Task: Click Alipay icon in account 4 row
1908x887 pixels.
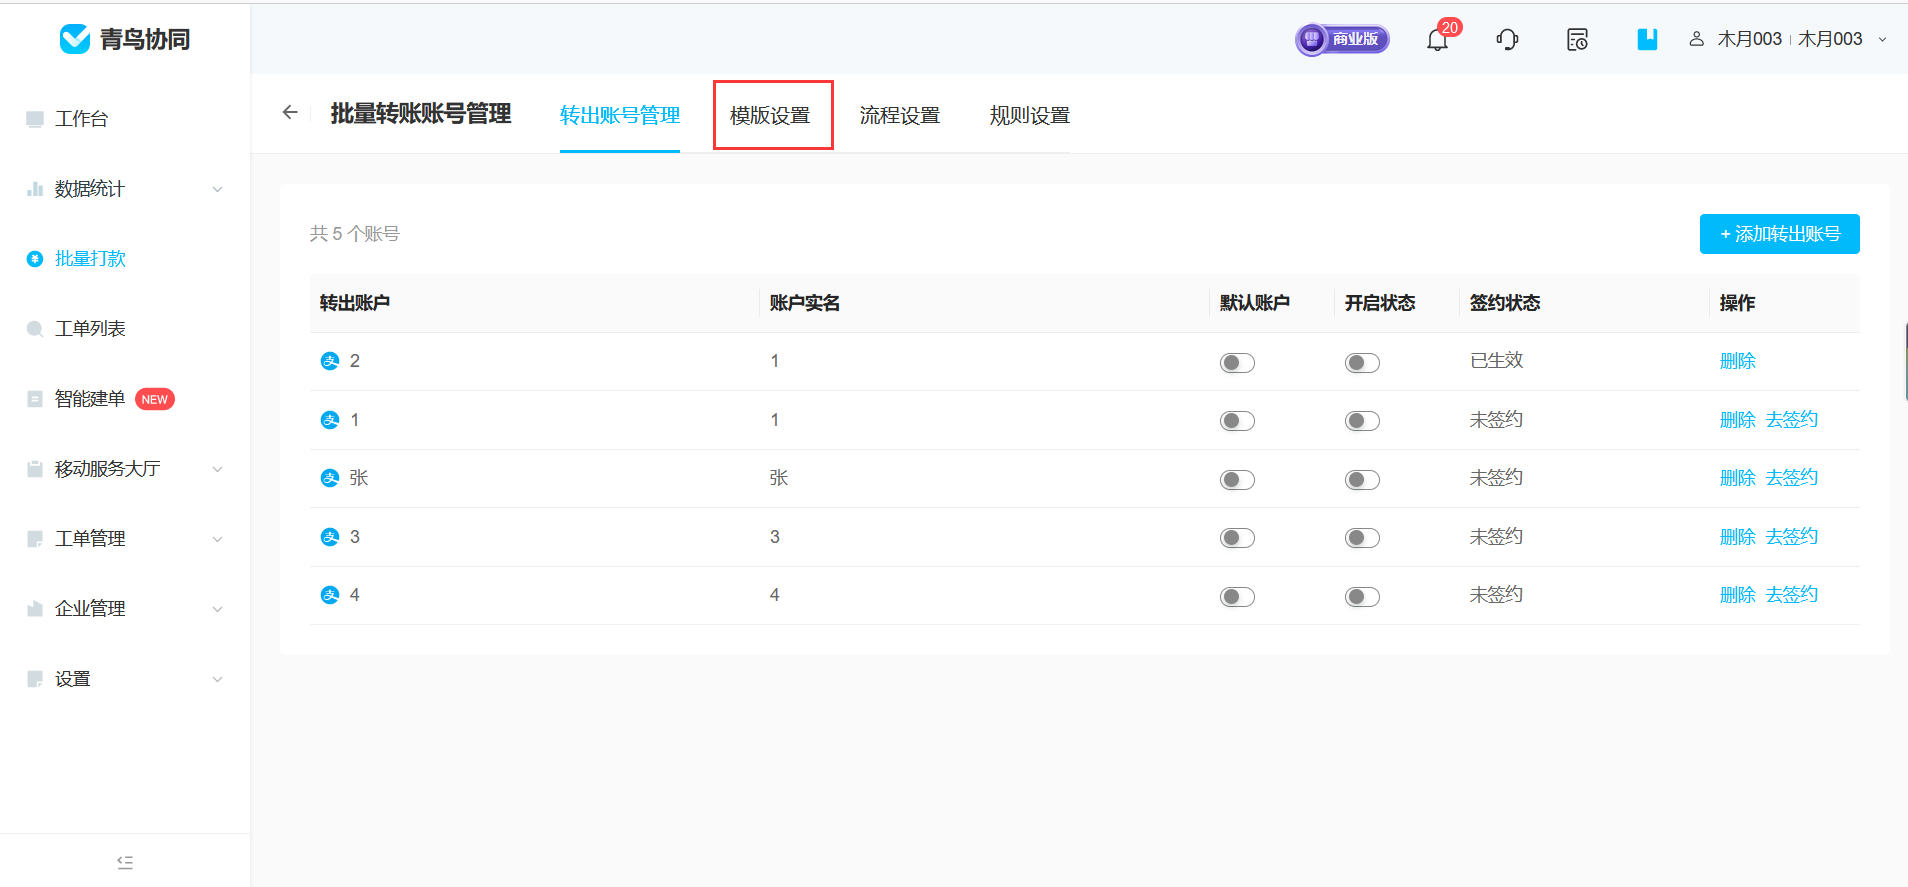Action: 330,595
